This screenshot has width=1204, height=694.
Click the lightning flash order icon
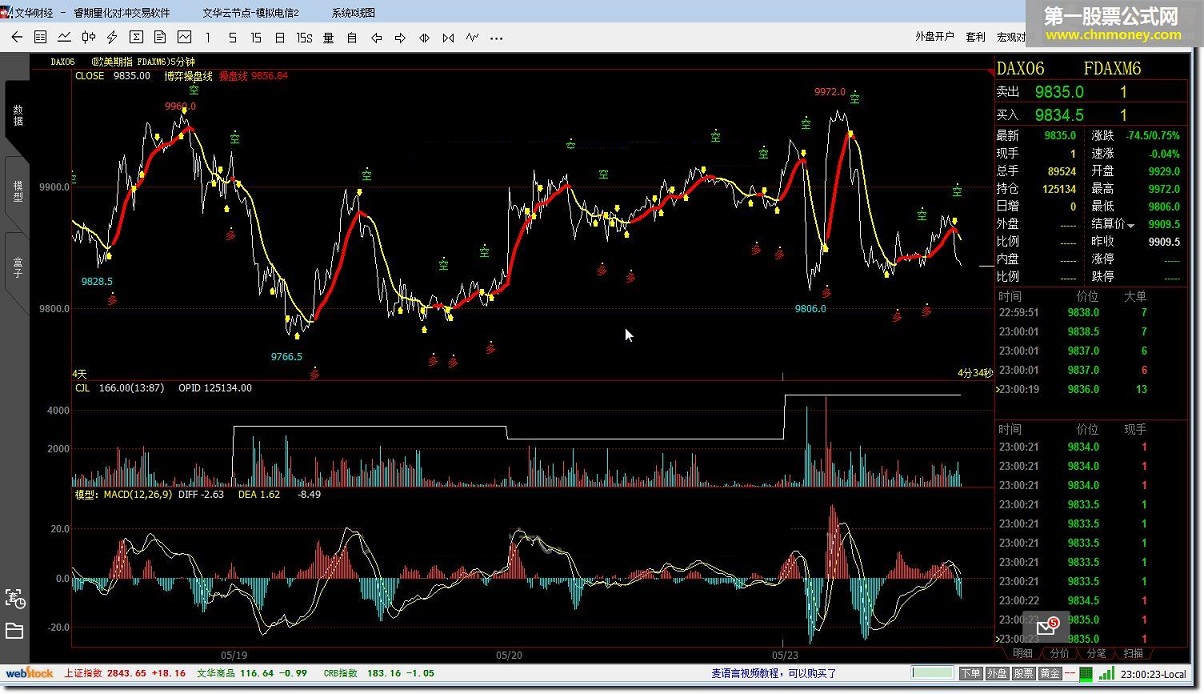[112, 37]
